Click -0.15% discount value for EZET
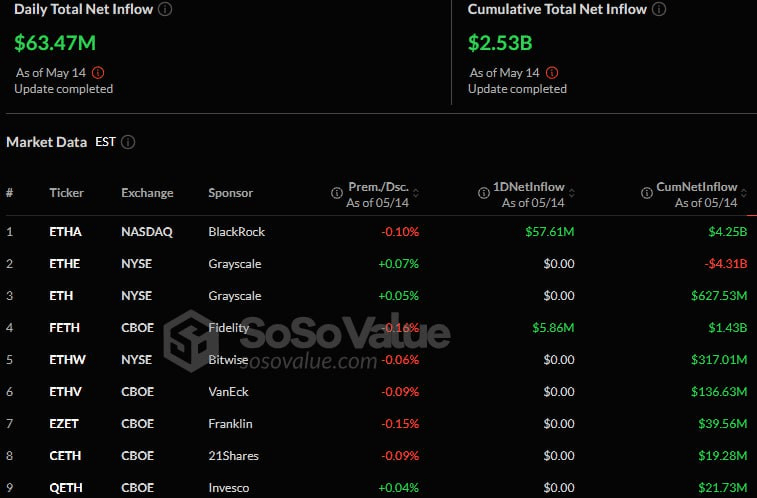This screenshot has width=757, height=498. [400, 424]
